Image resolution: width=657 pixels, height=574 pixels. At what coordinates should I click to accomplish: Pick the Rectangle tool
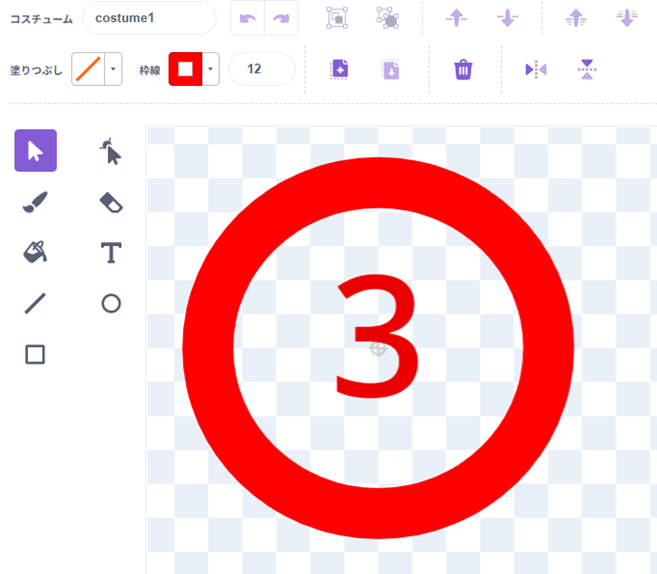tap(35, 354)
